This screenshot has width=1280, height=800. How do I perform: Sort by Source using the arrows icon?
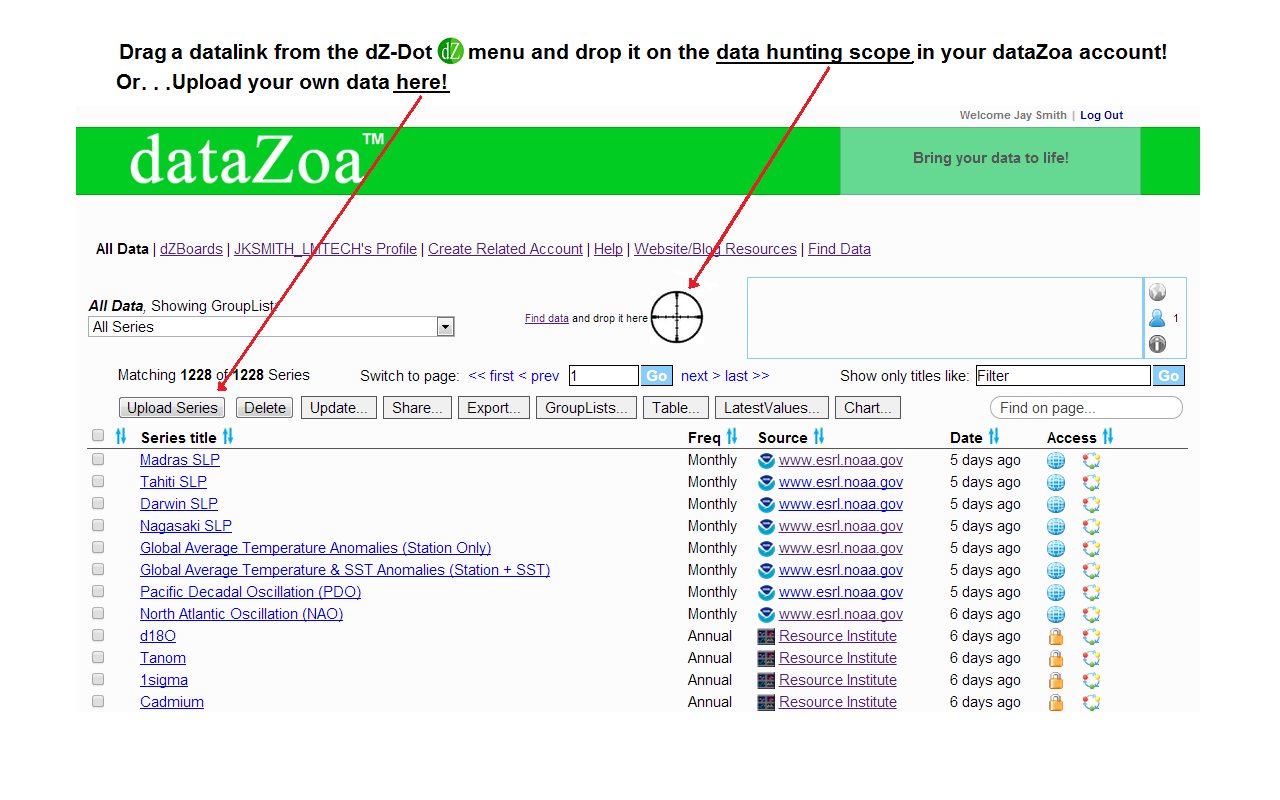[819, 436]
